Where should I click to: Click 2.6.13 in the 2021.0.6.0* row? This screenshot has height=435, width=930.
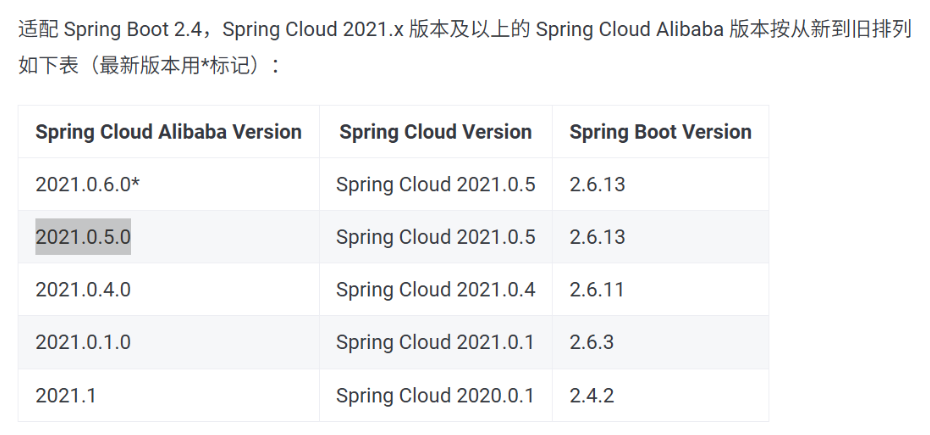[x=660, y=185]
